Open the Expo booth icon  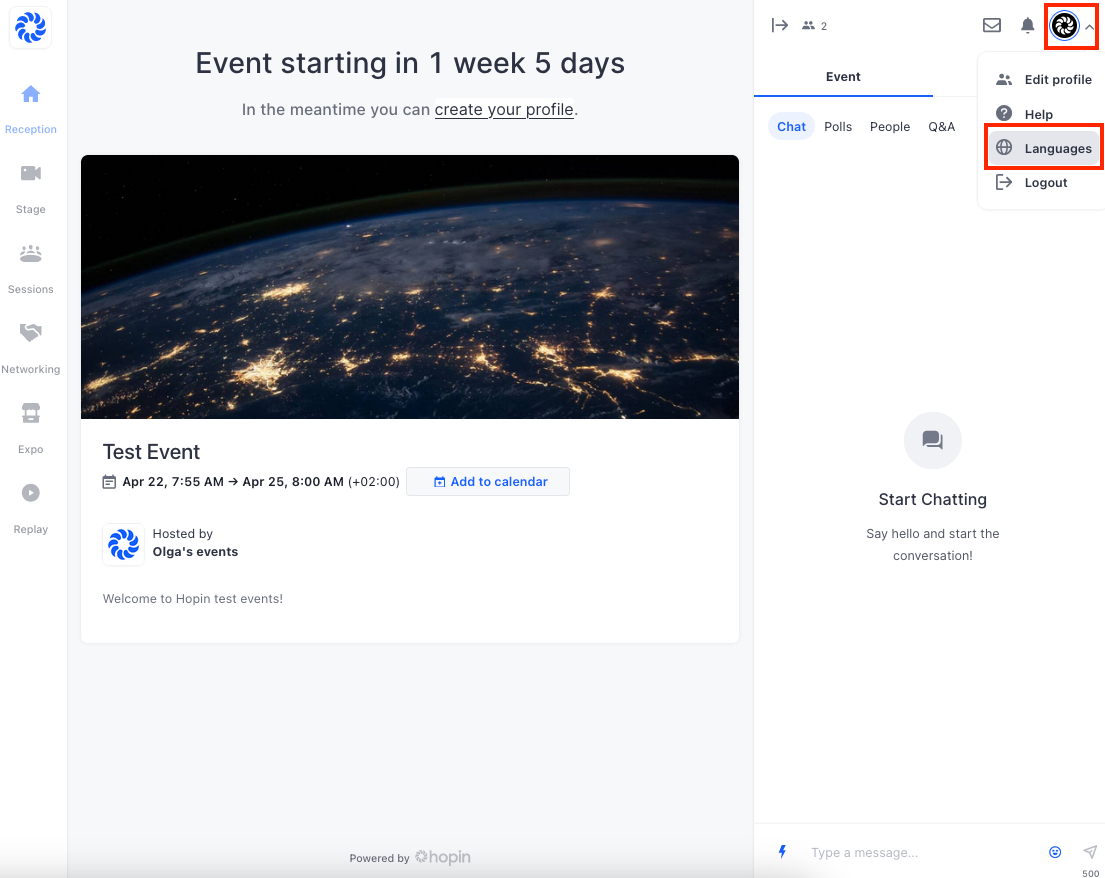tap(30, 413)
